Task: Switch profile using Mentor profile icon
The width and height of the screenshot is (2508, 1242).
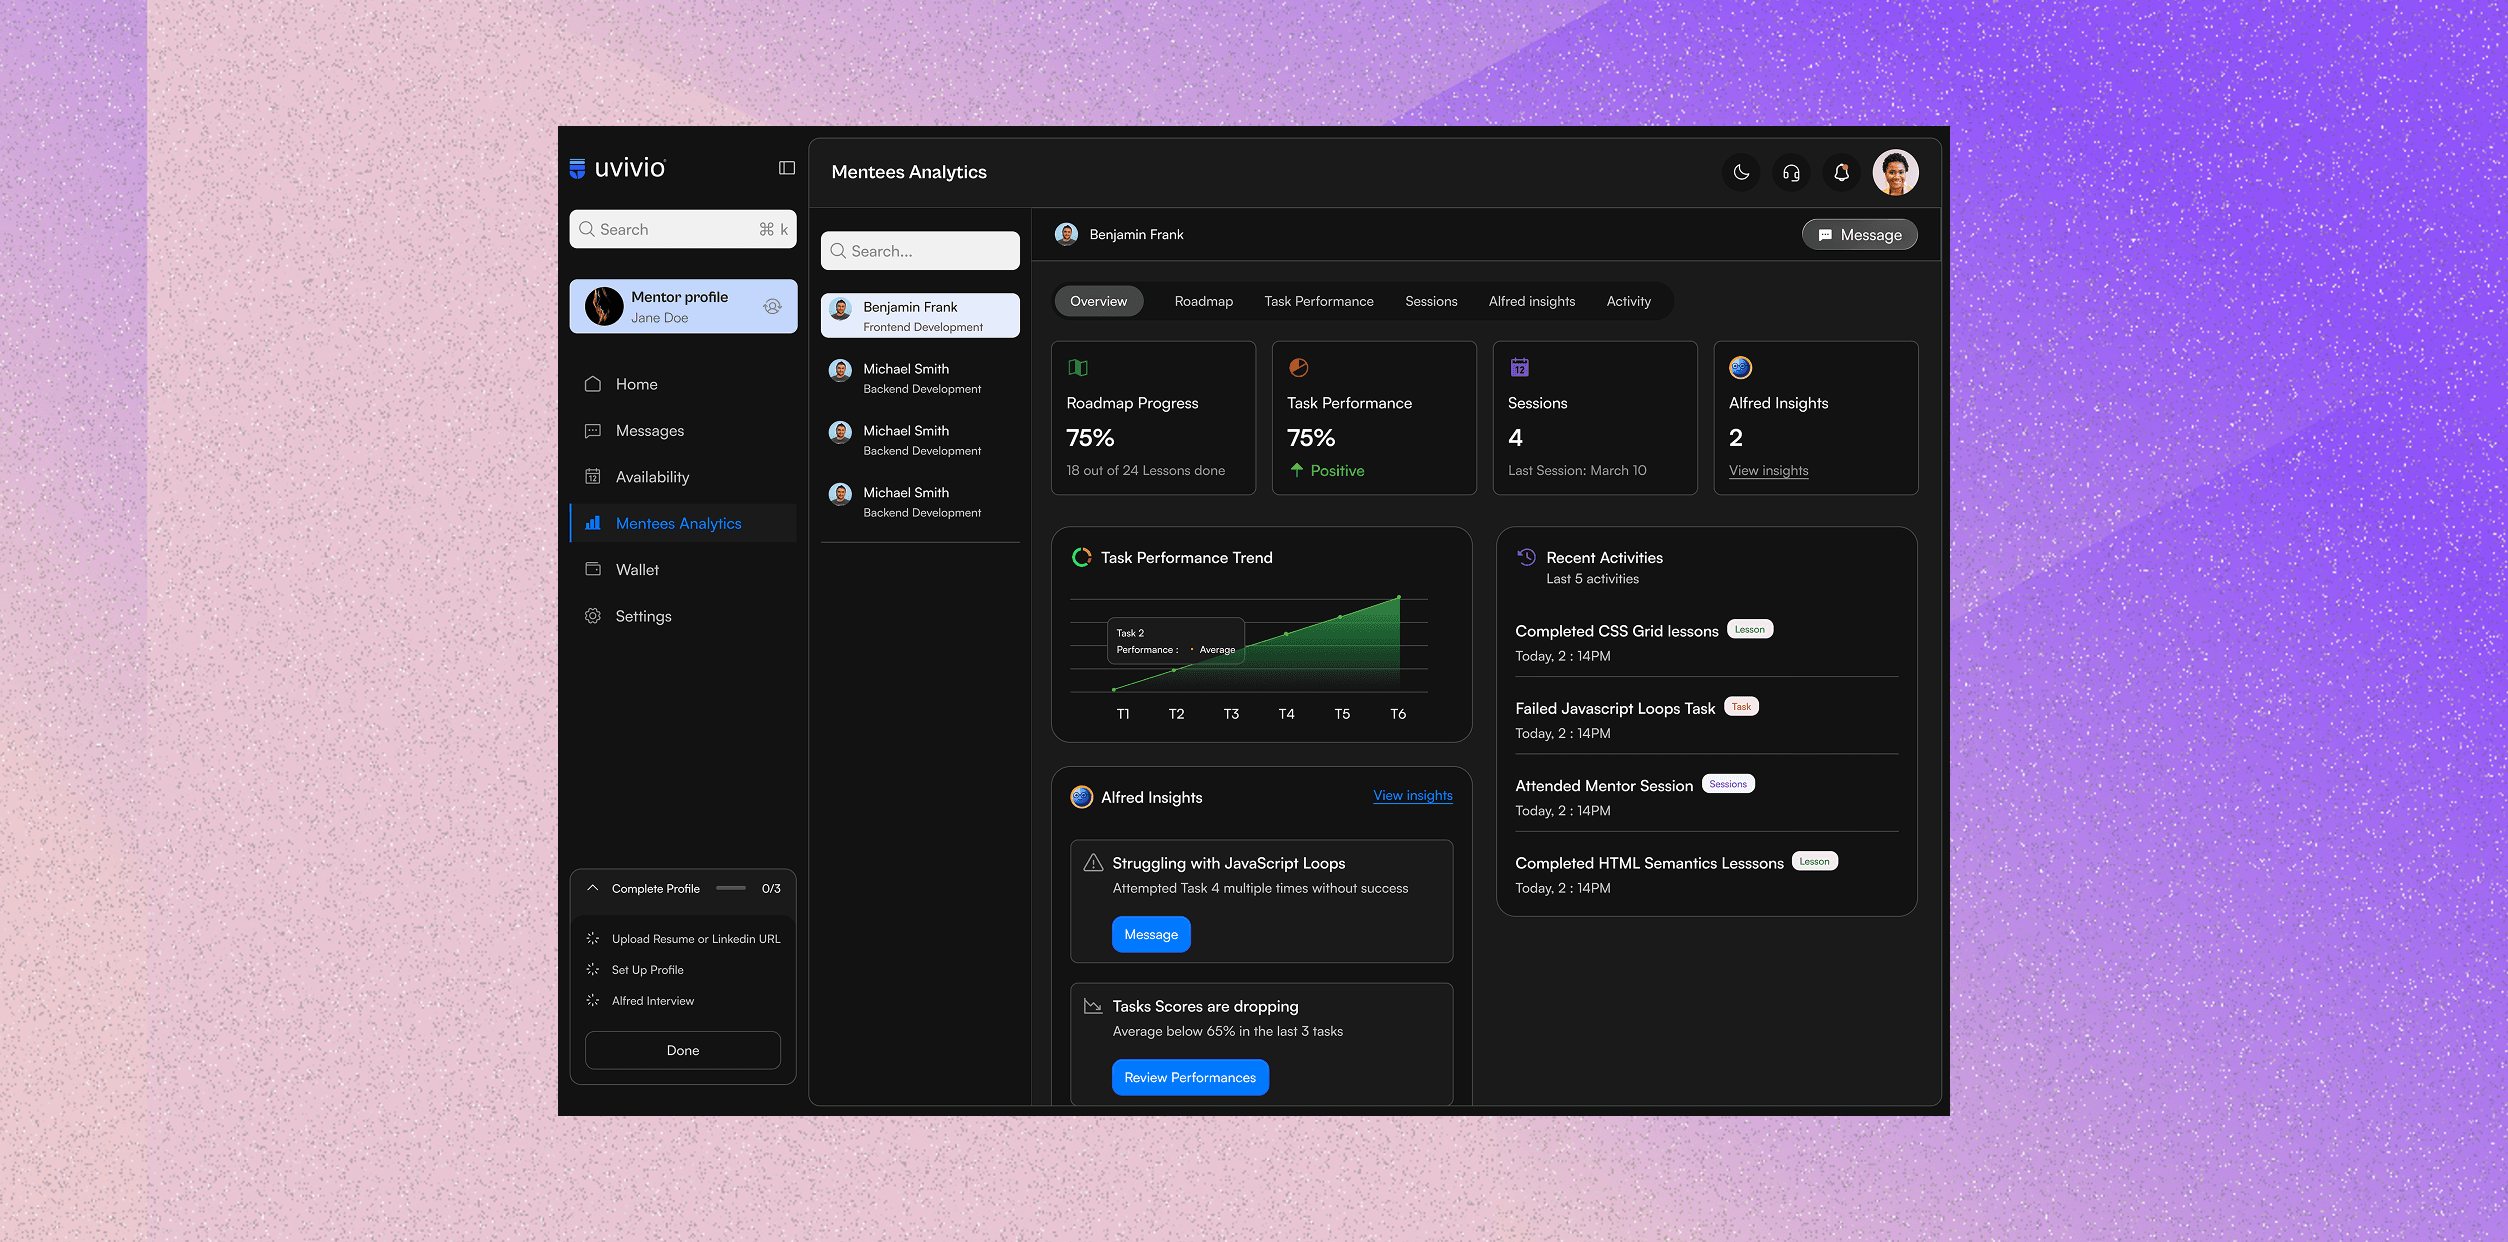Action: pos(772,307)
